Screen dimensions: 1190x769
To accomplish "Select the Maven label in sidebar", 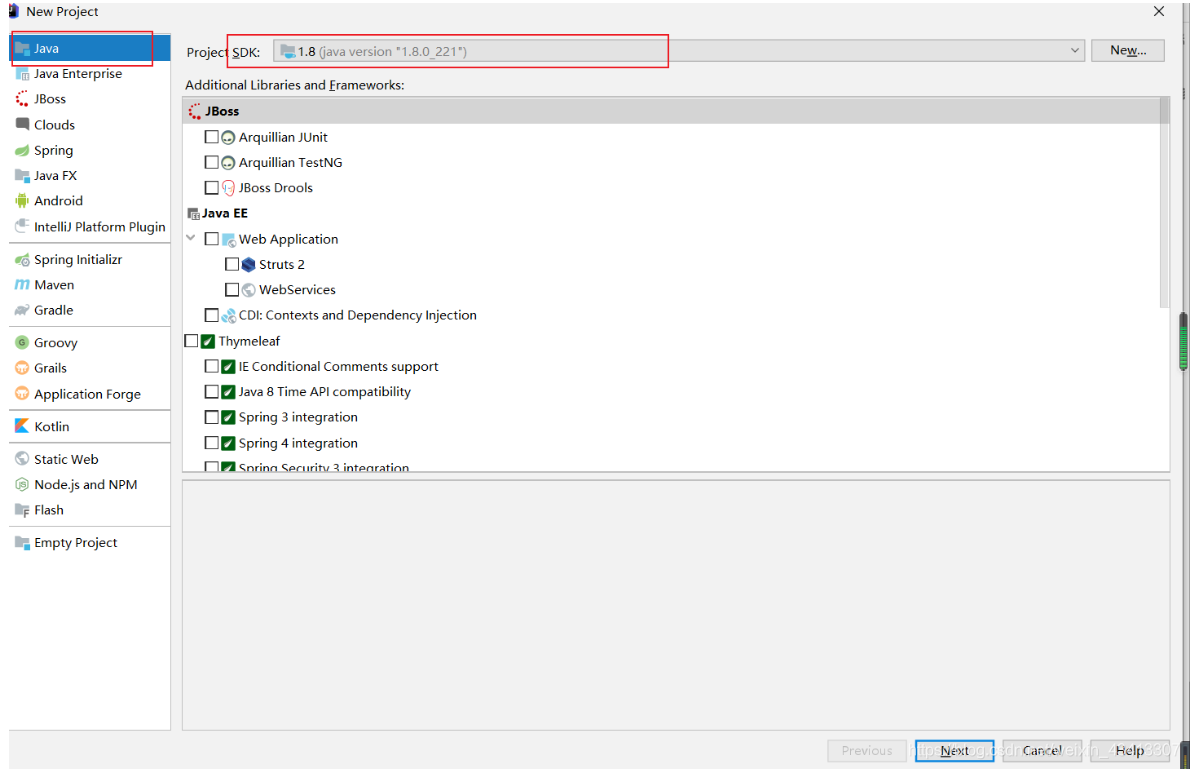I will coord(54,285).
